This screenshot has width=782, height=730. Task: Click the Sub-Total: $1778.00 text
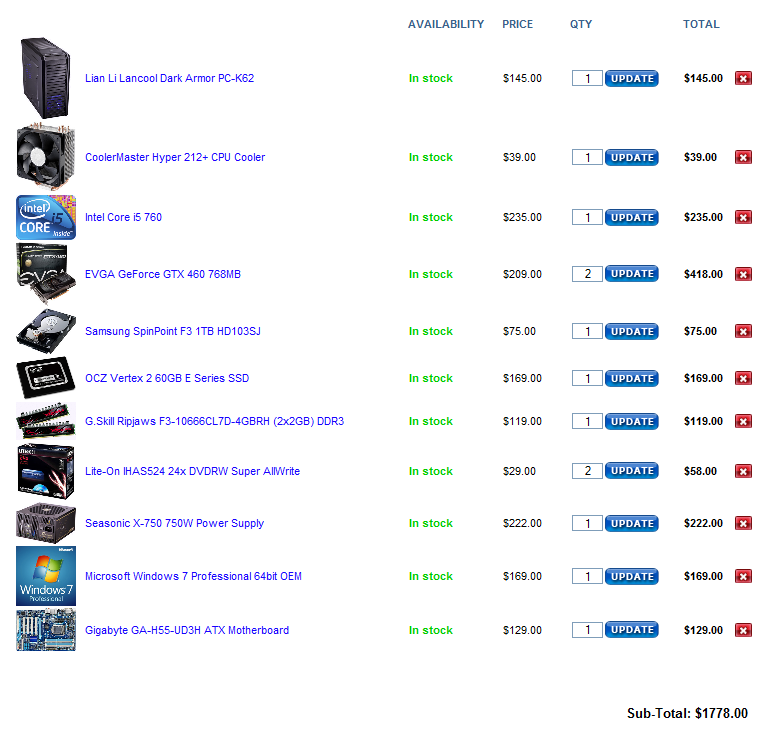(687, 713)
